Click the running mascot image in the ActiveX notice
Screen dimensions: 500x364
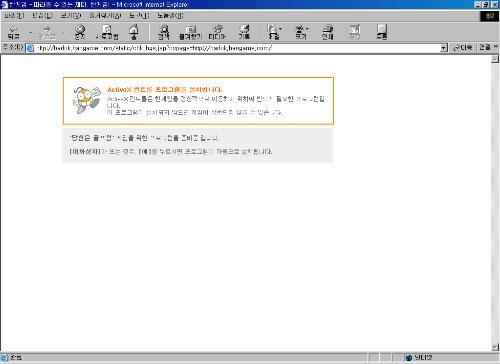[87, 100]
